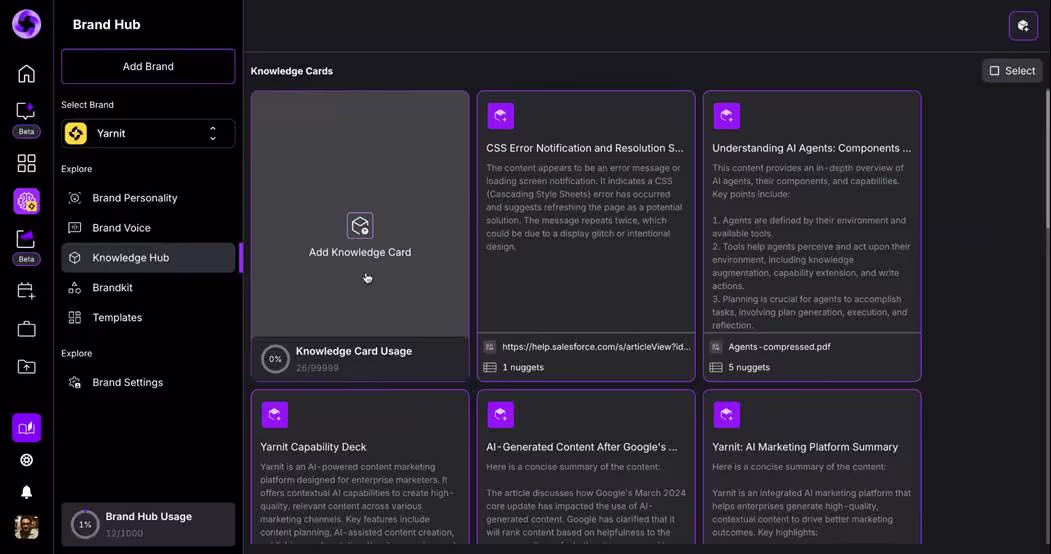Image resolution: width=1051 pixels, height=554 pixels.
Task: Open the Agents-compressed.pdf source
Action: coord(779,347)
